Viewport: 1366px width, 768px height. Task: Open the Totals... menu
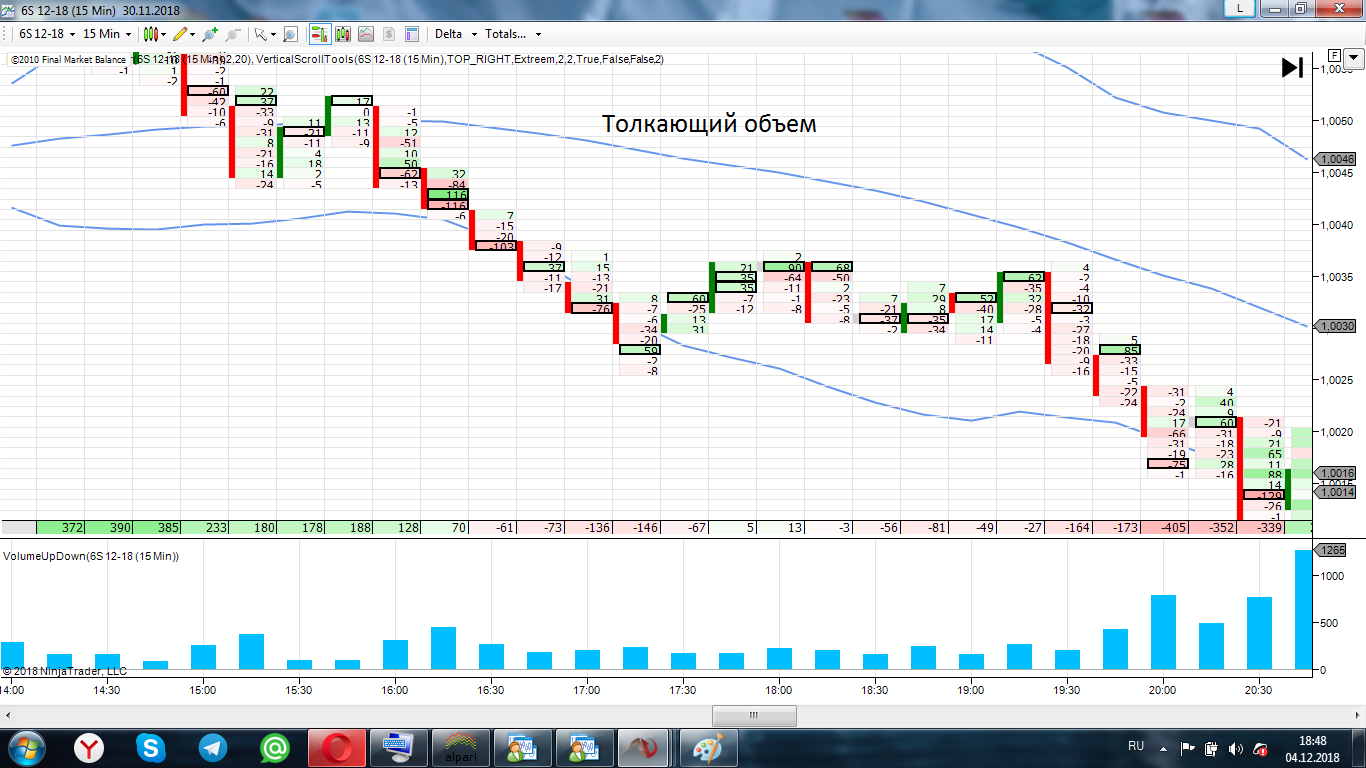(512, 34)
